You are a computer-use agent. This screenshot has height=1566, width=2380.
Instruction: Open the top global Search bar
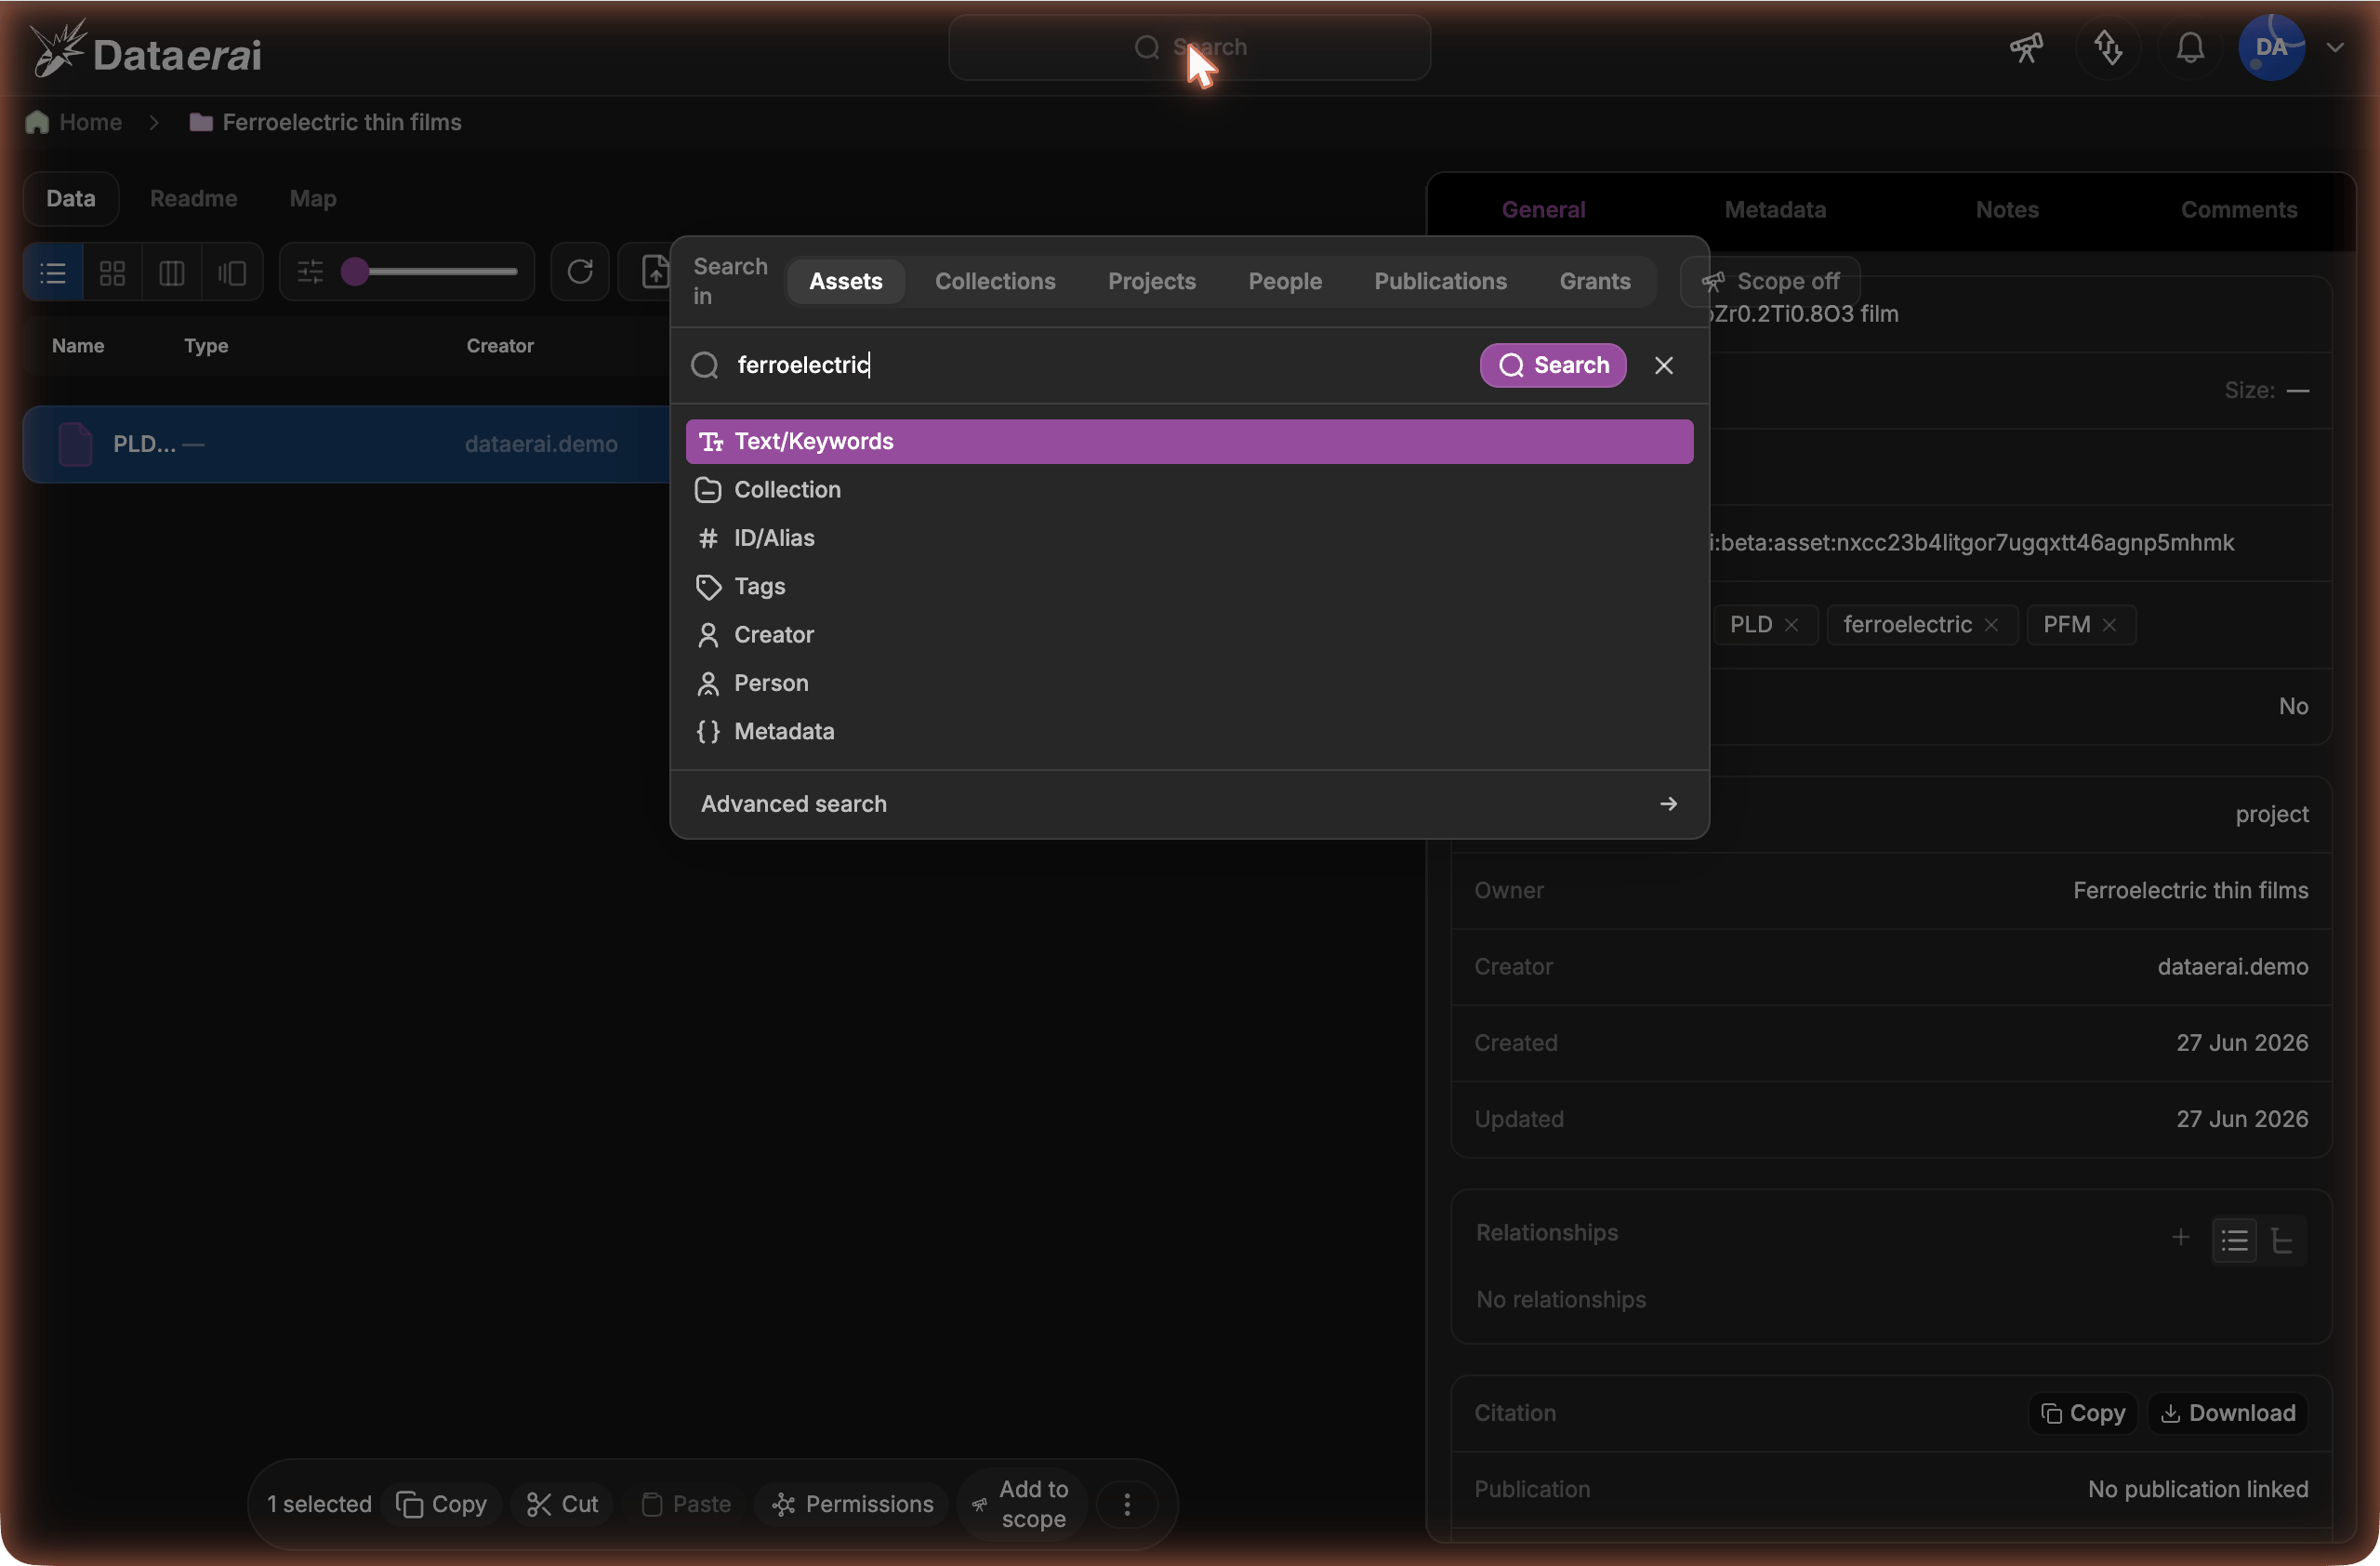[x=1189, y=47]
